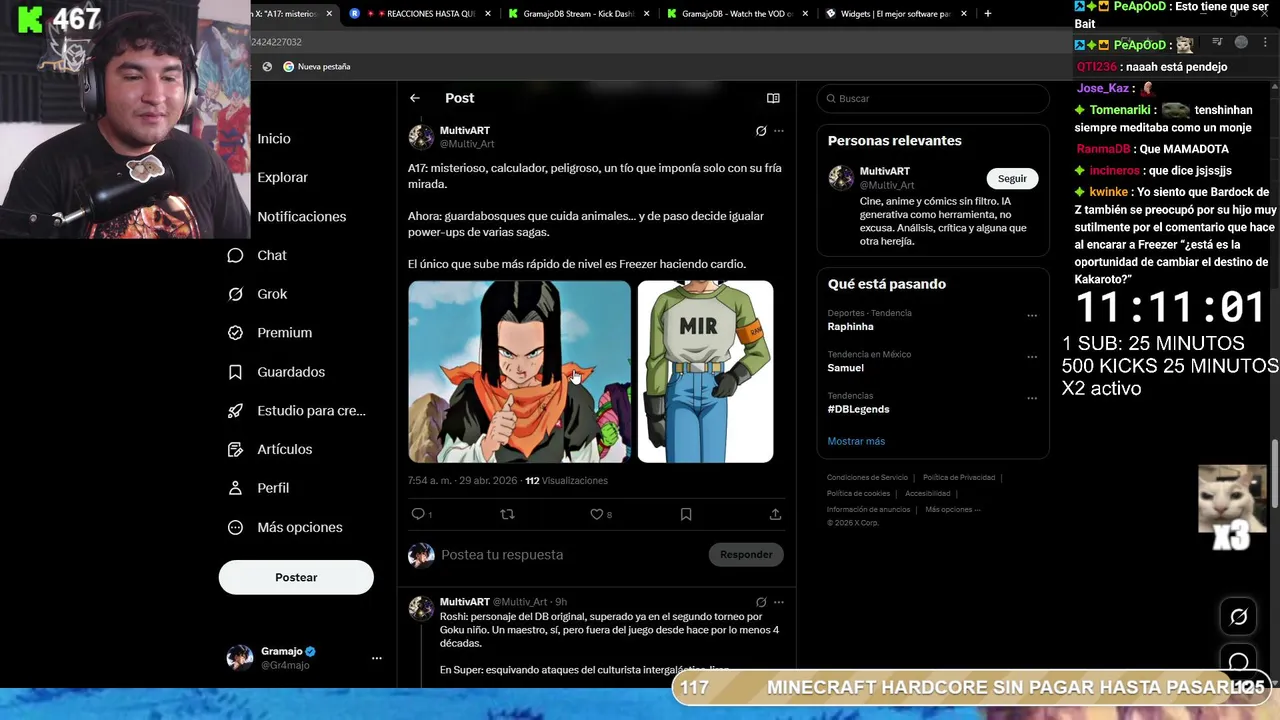Click MultivART avatar on main post
The height and width of the screenshot is (720, 1280).
pyautogui.click(x=421, y=137)
